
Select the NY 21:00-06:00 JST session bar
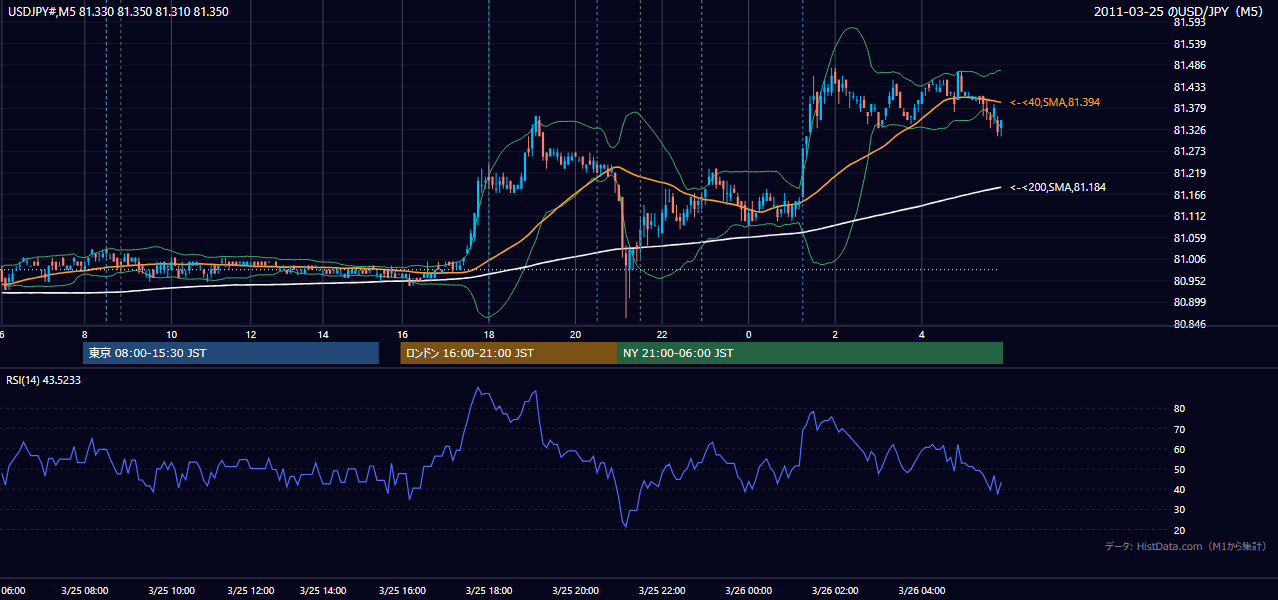pyautogui.click(x=810, y=353)
